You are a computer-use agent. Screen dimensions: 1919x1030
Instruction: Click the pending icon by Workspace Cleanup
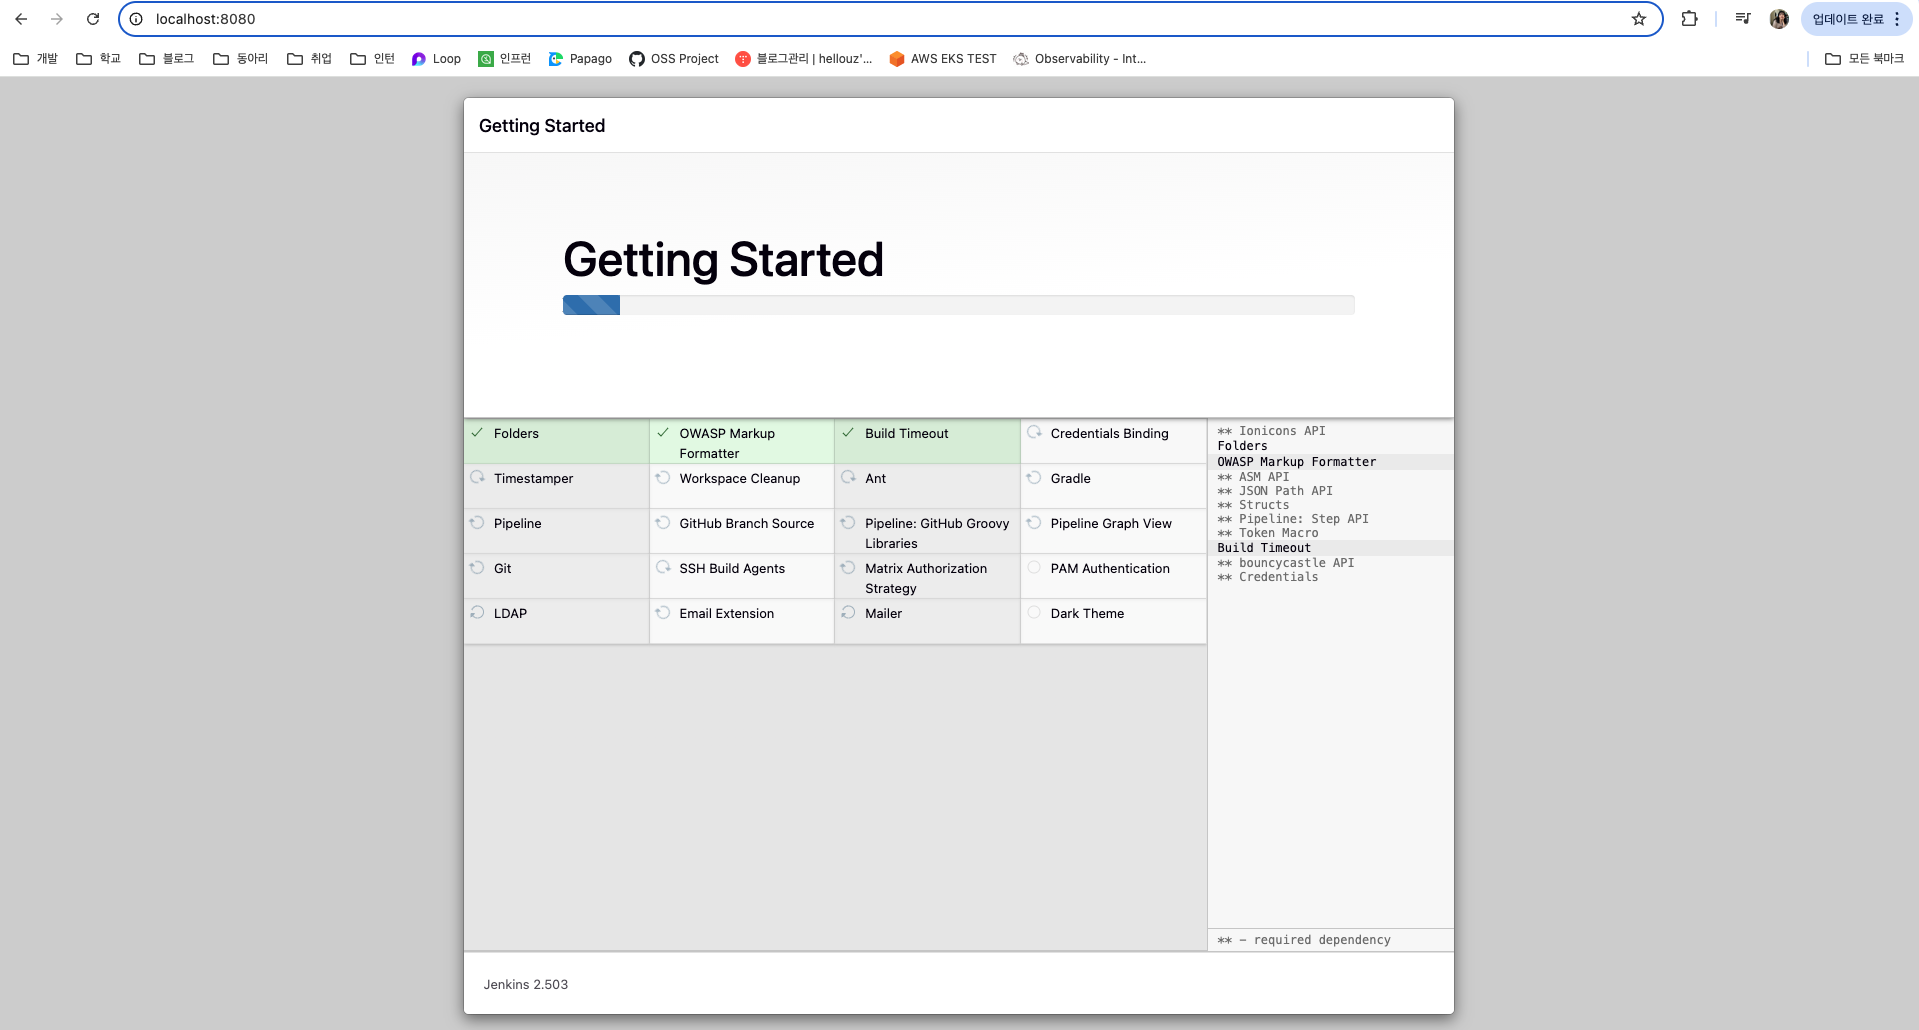point(663,477)
